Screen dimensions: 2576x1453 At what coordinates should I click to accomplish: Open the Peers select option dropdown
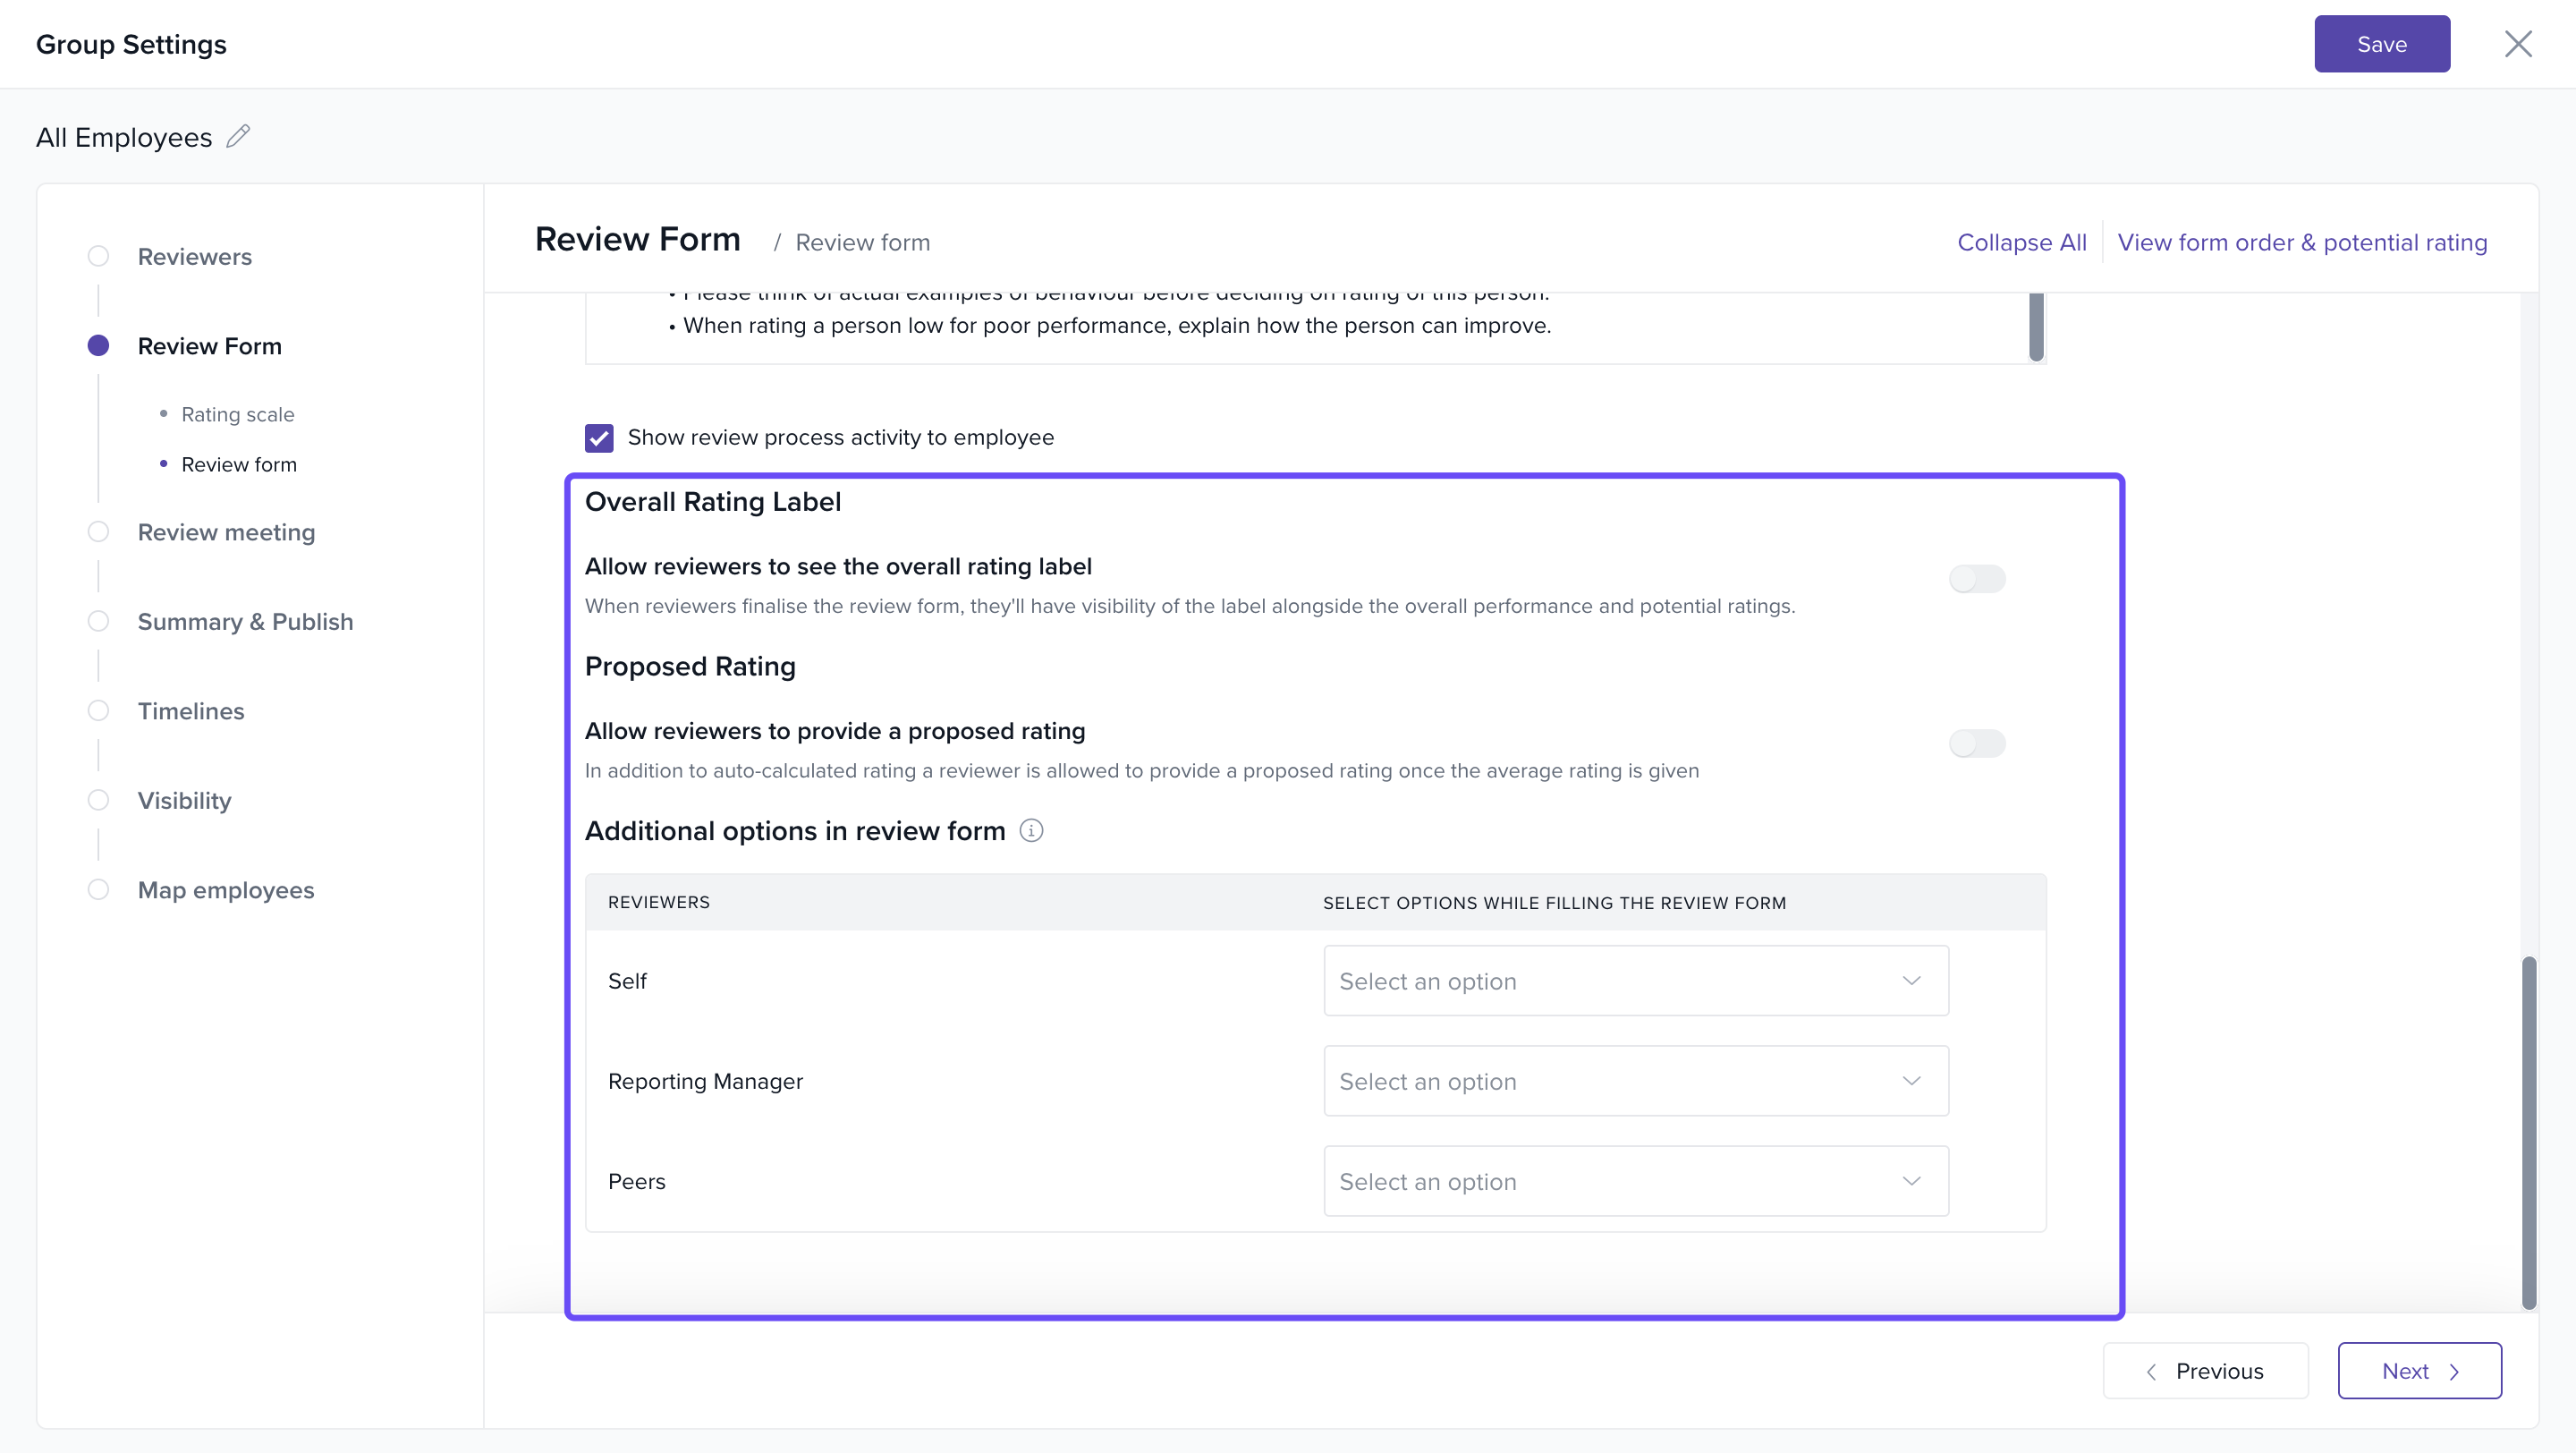(1635, 1181)
